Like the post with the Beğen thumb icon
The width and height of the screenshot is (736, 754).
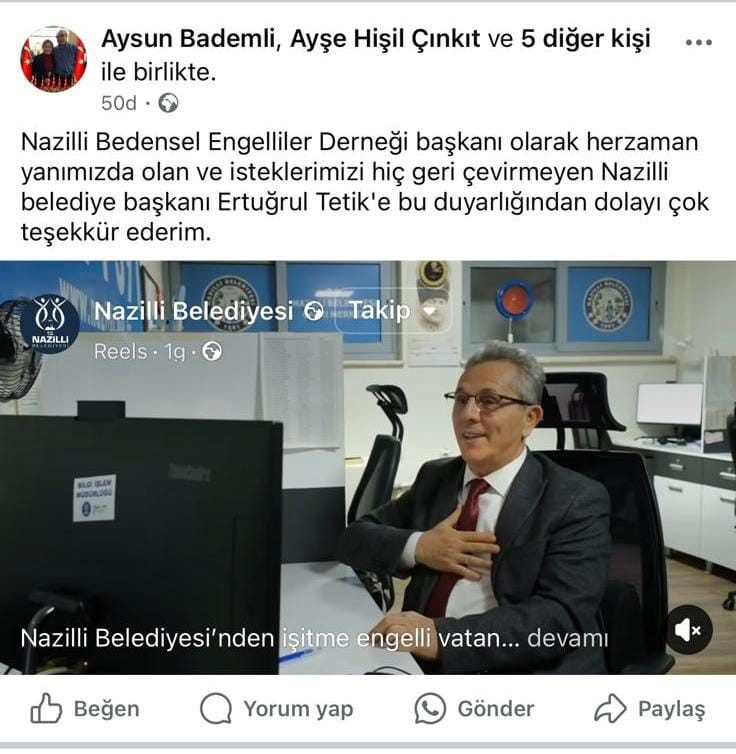coord(46,708)
